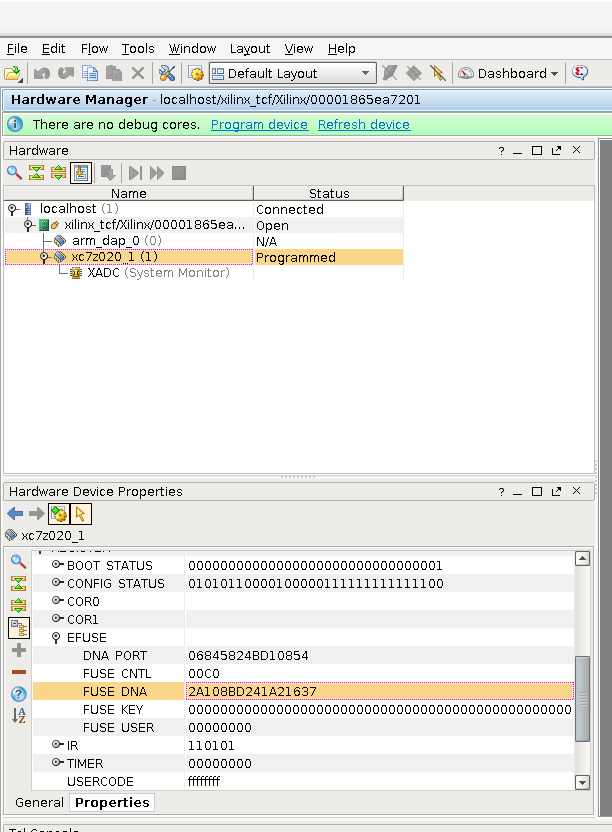Click the open project folder icon
612x832 pixels.
click(12, 74)
